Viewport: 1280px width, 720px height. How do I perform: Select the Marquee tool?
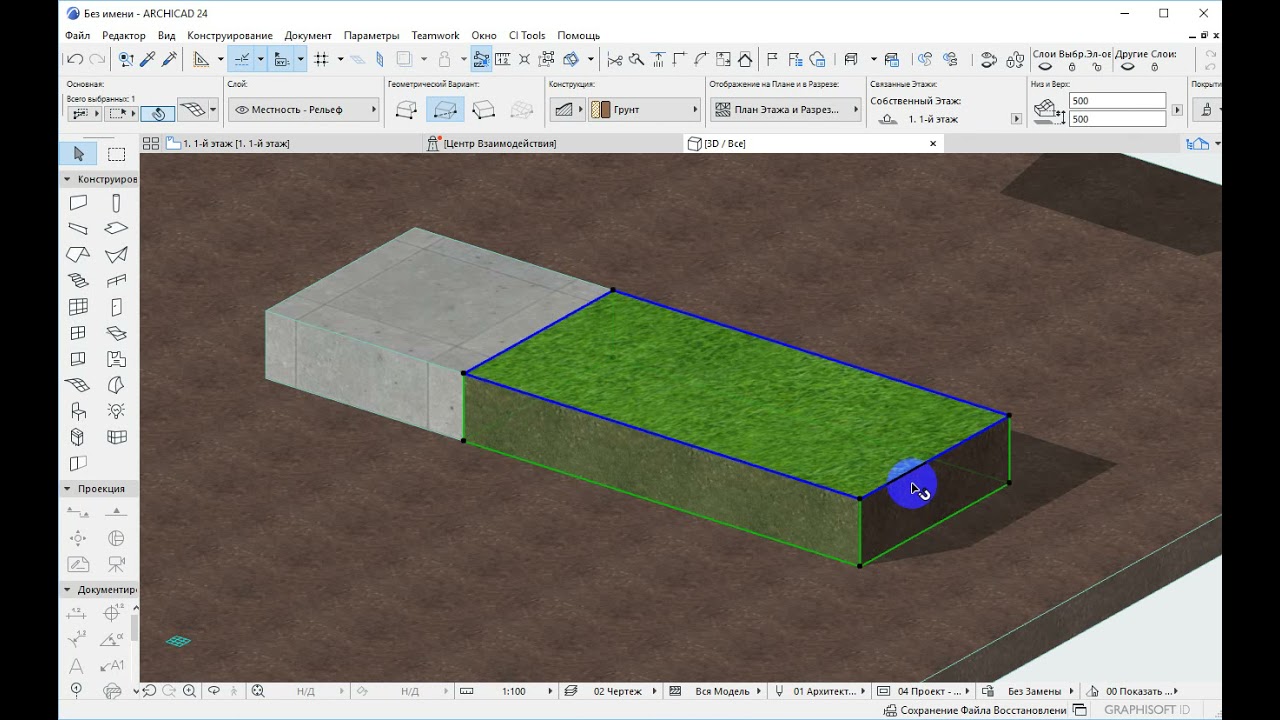coord(117,154)
